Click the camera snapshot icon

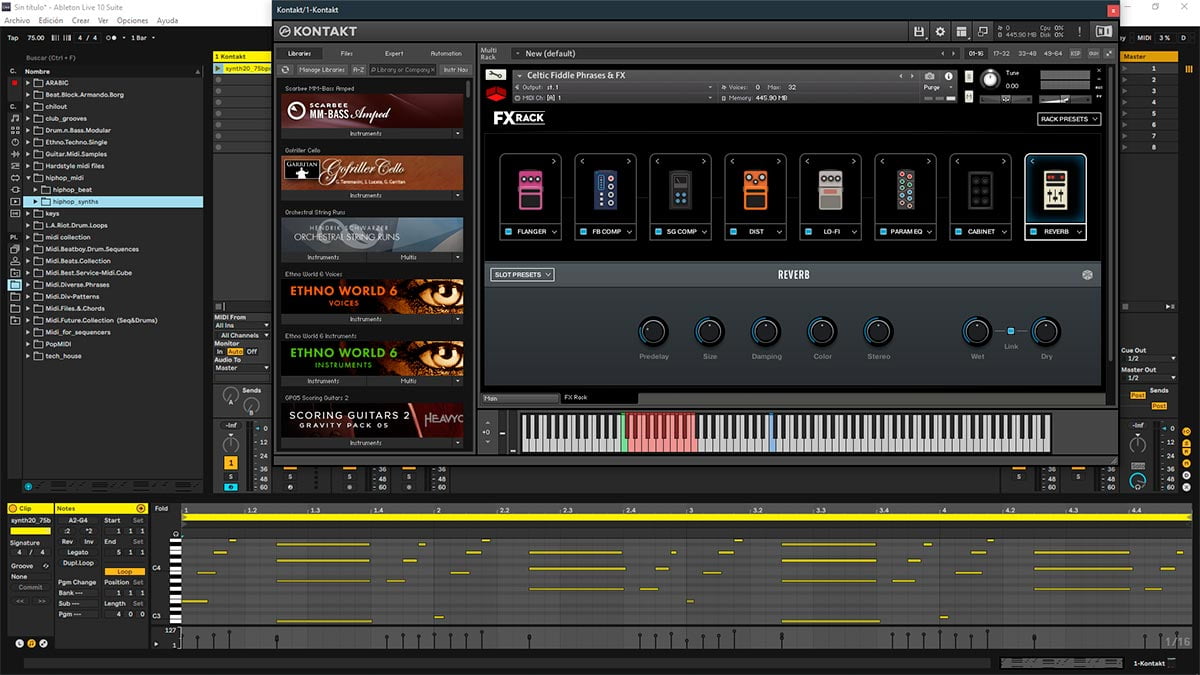click(930, 76)
